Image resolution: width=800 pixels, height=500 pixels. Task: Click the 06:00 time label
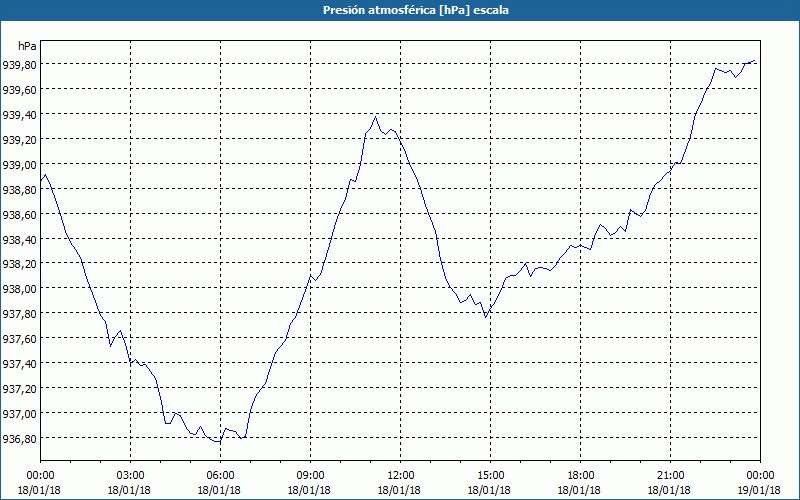coord(220,476)
